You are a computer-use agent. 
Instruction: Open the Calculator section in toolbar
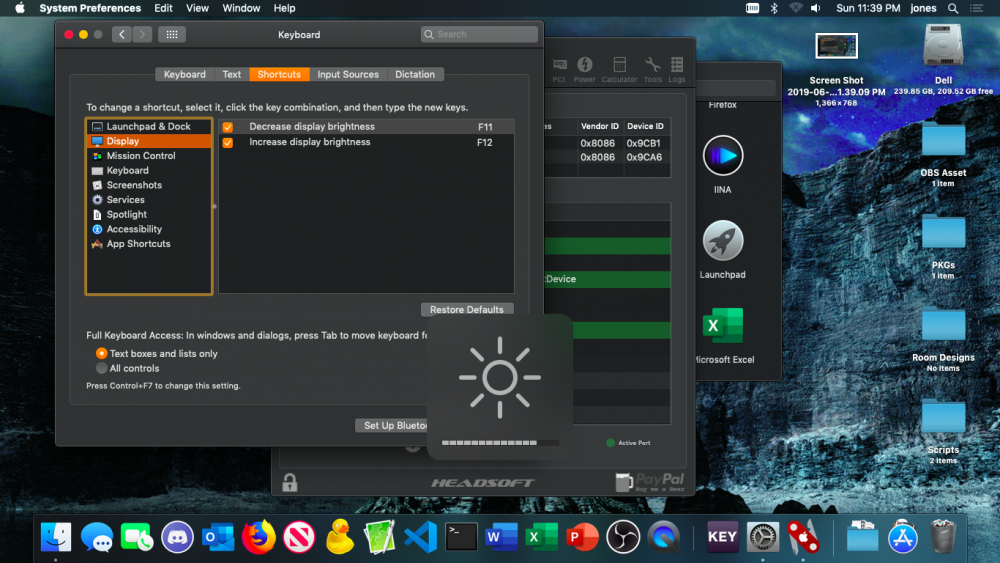(619, 68)
